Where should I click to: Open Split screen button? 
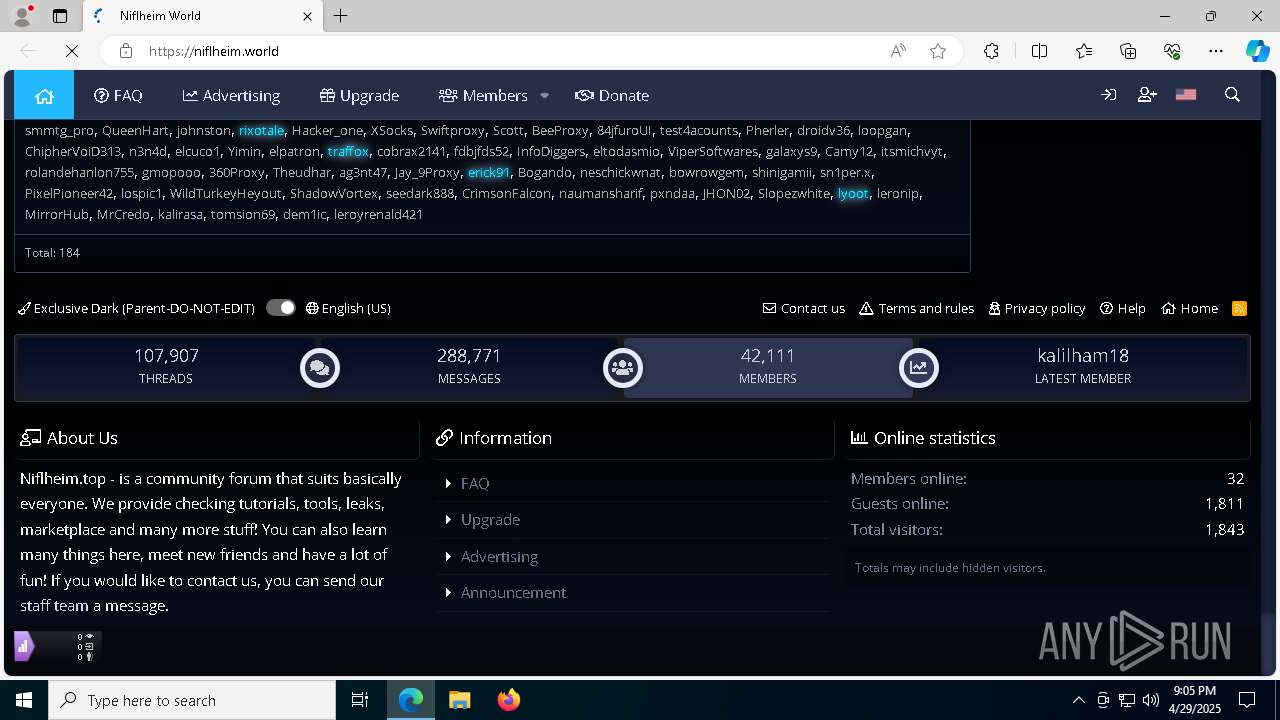pos(1039,51)
